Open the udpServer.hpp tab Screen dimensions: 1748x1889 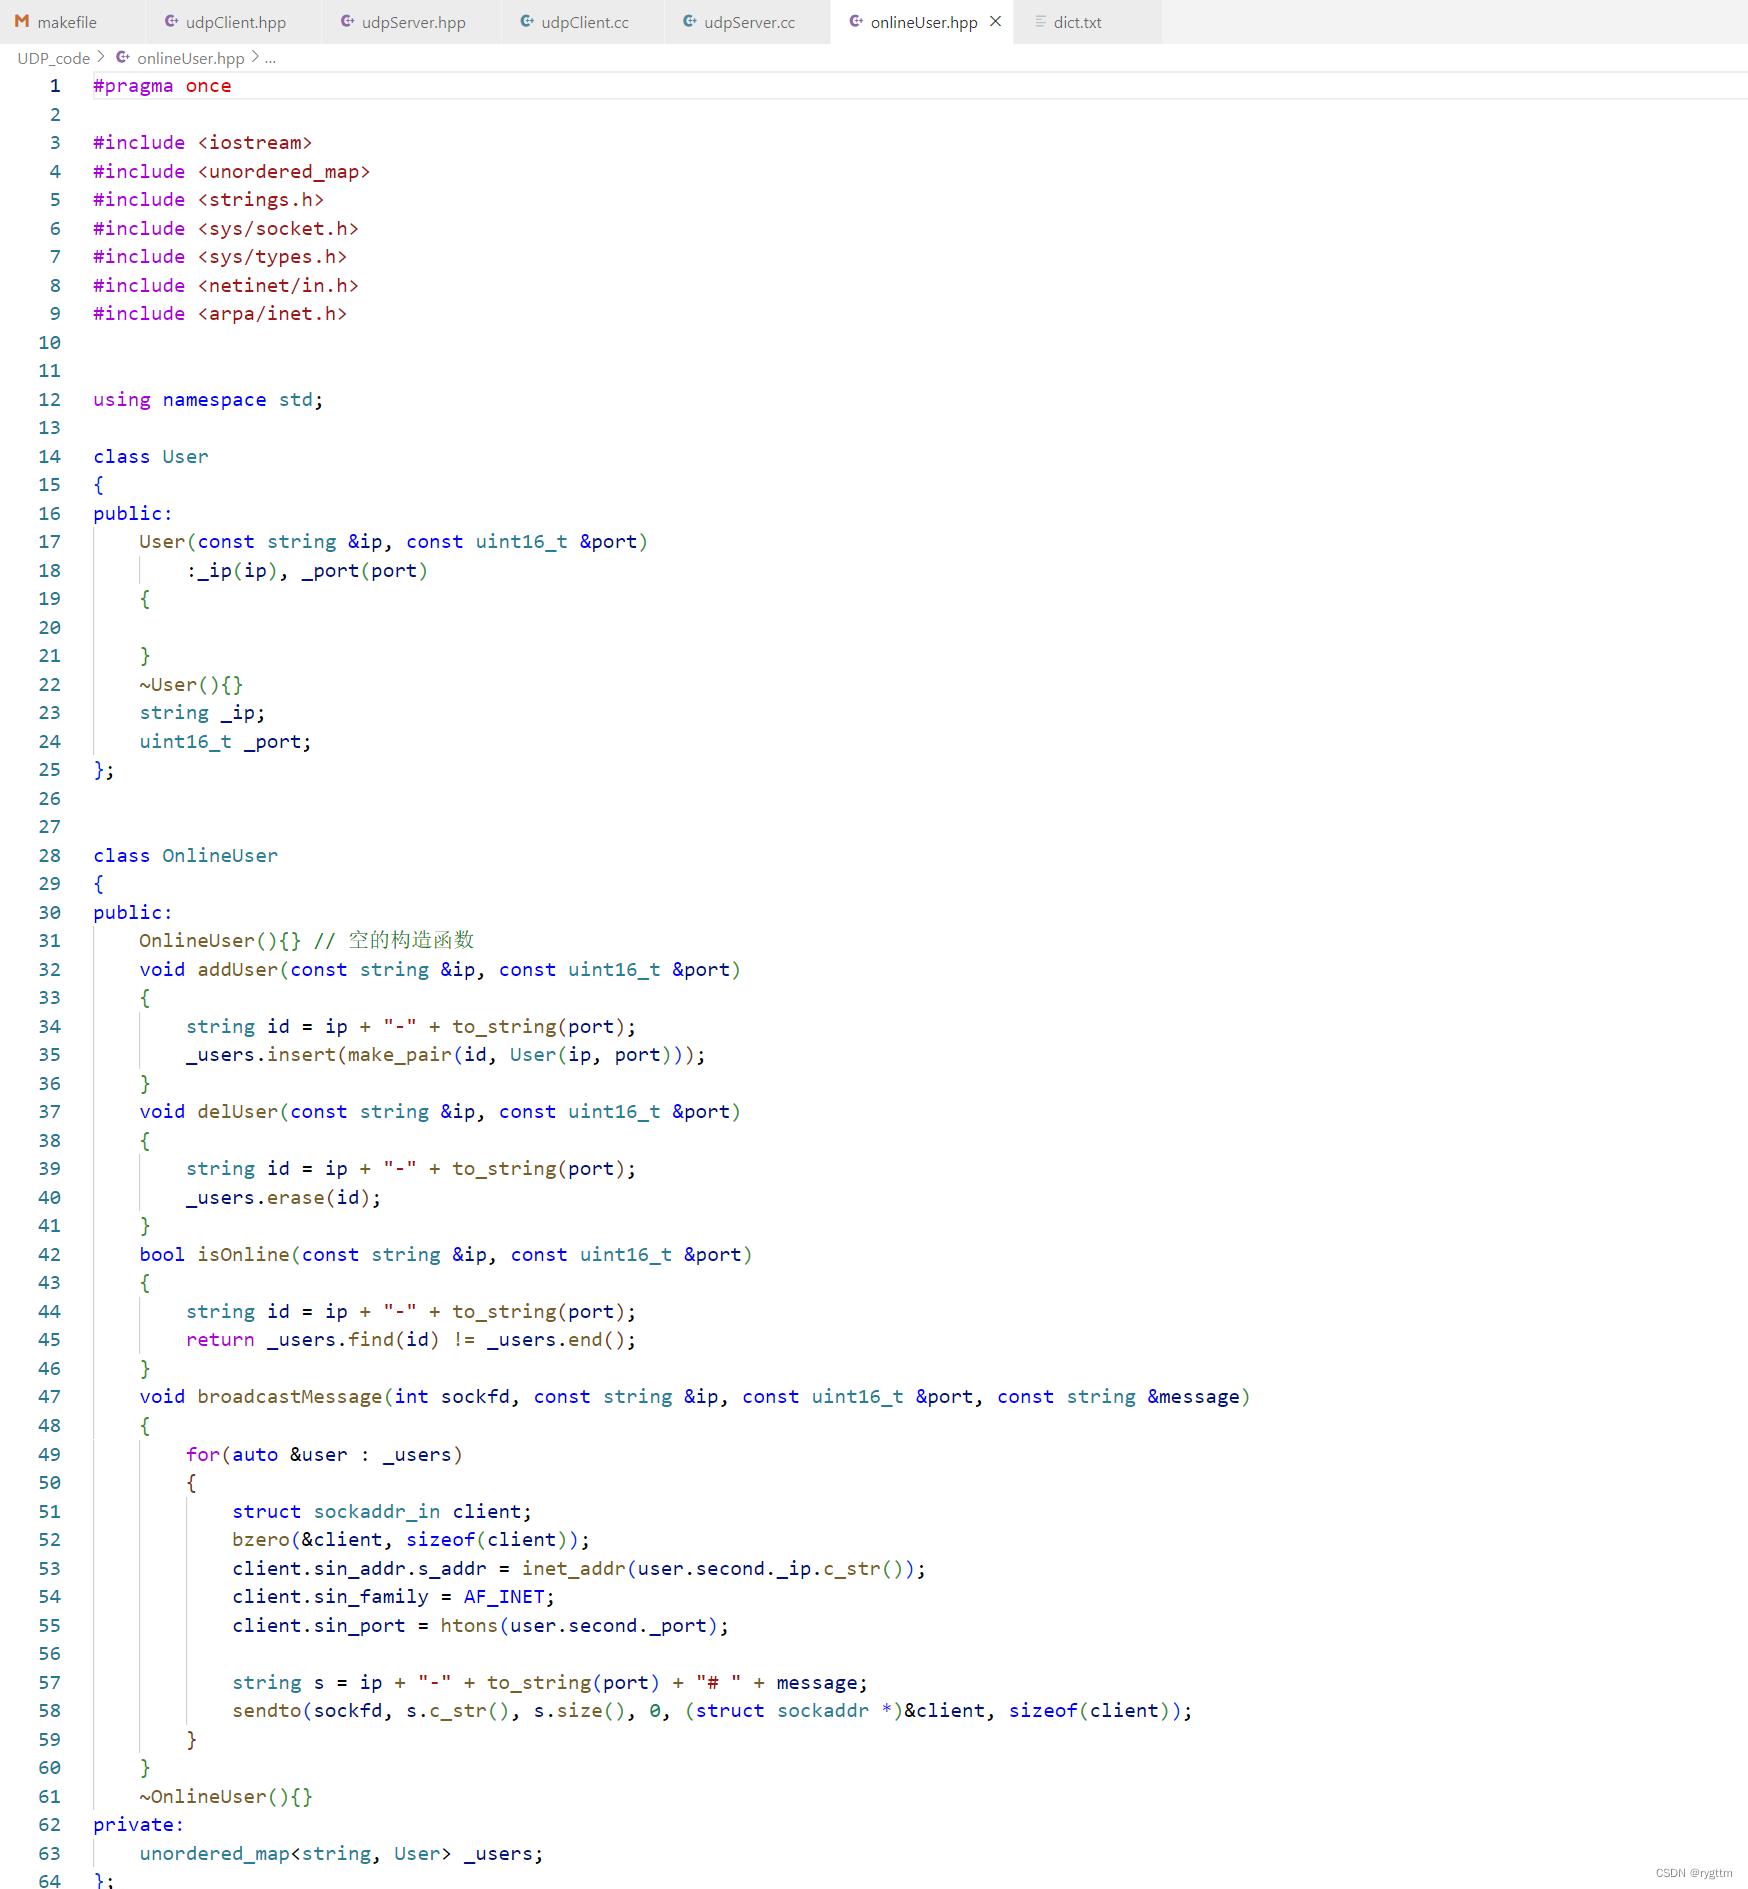tap(413, 22)
